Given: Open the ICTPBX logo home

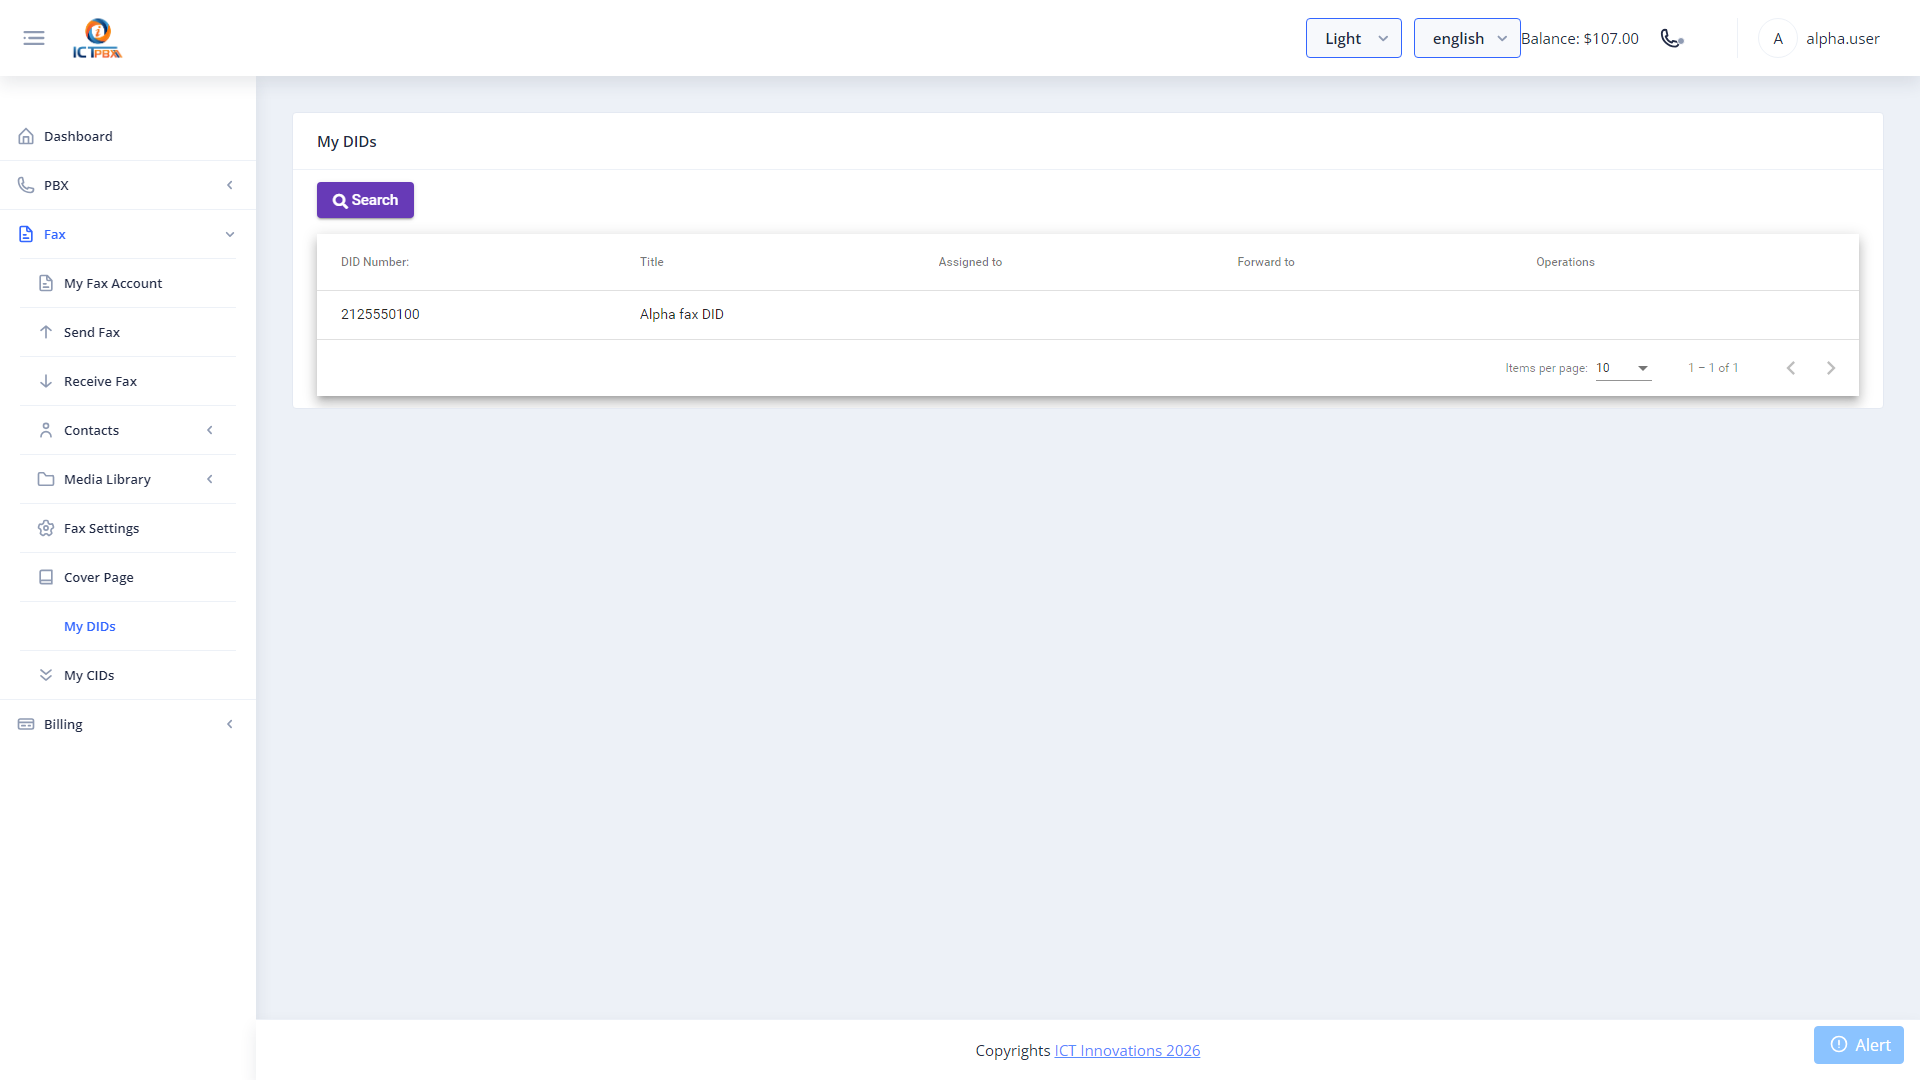Looking at the screenshot, I should point(97,38).
